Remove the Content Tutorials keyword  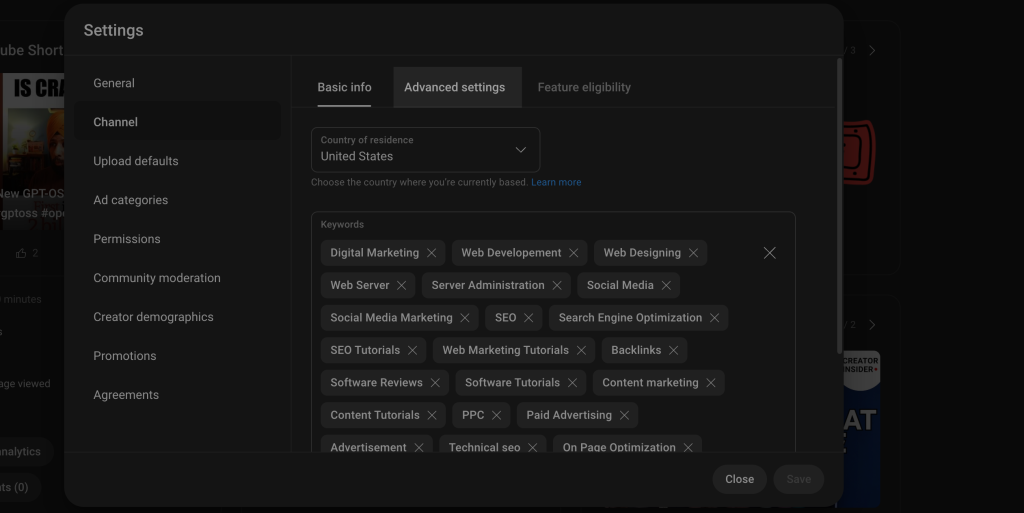(x=432, y=415)
